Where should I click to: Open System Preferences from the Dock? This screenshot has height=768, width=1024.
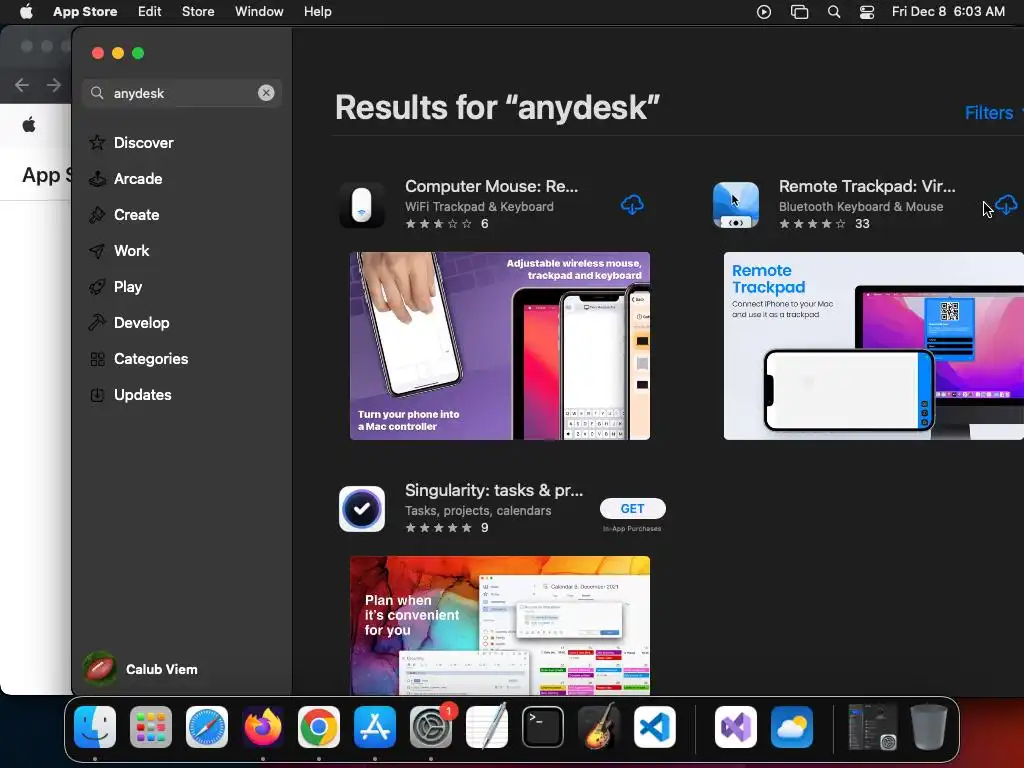431,727
